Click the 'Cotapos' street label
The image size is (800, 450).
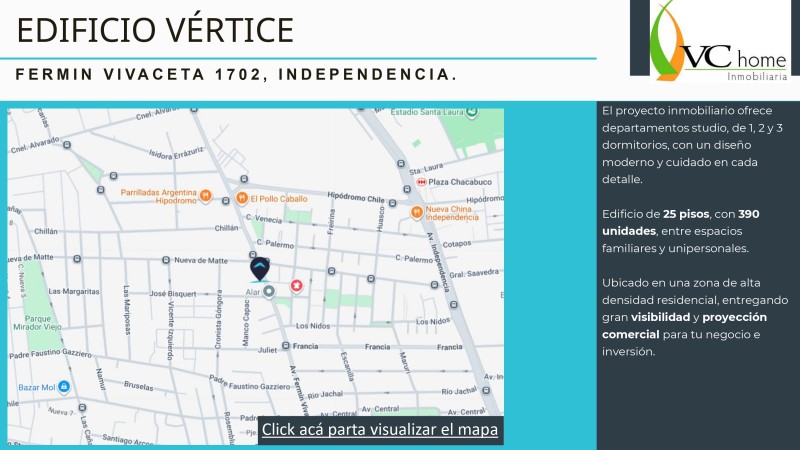point(457,244)
